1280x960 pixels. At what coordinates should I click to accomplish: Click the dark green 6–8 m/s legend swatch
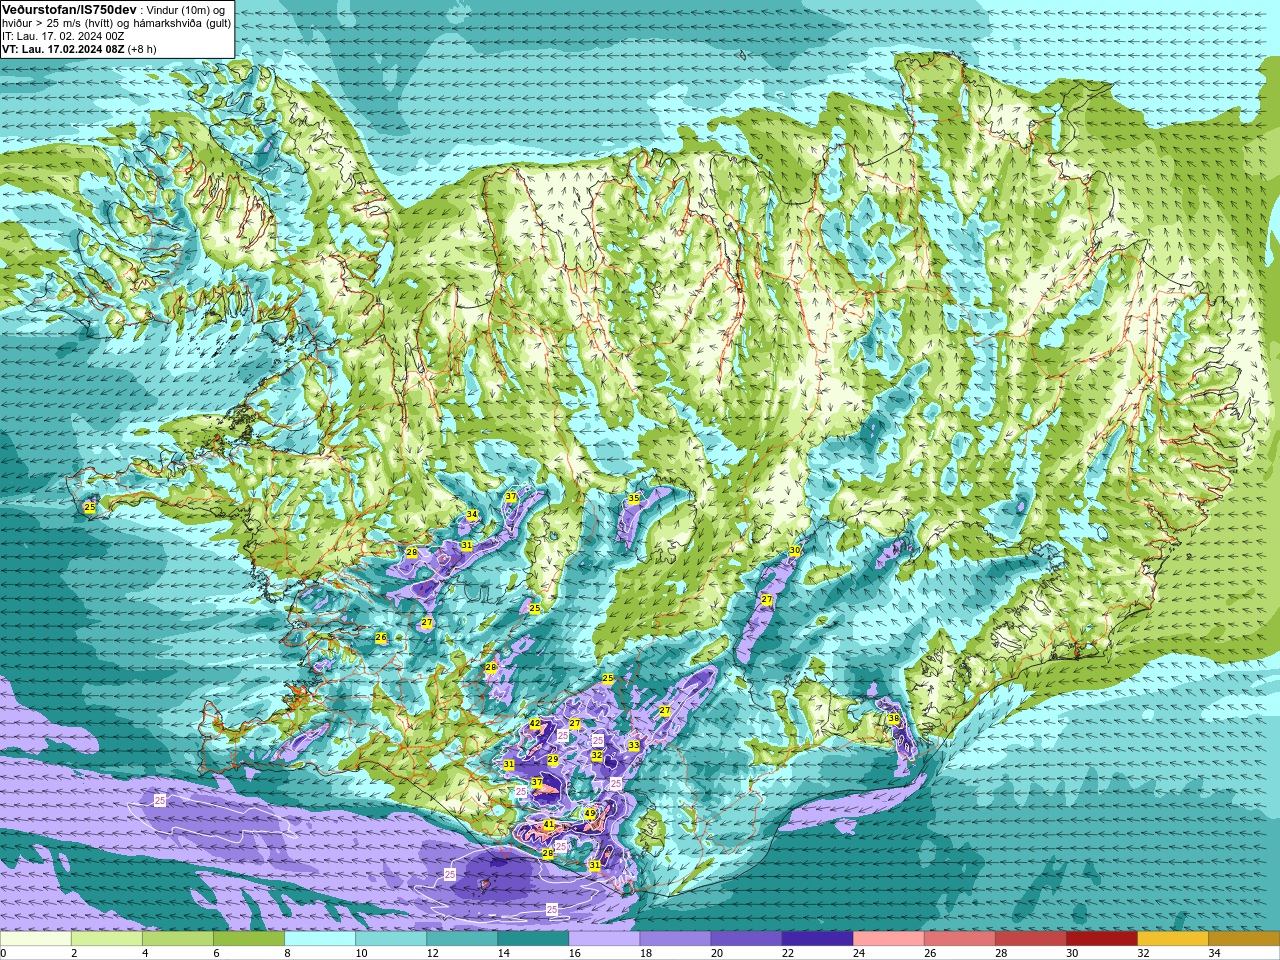tap(249, 939)
